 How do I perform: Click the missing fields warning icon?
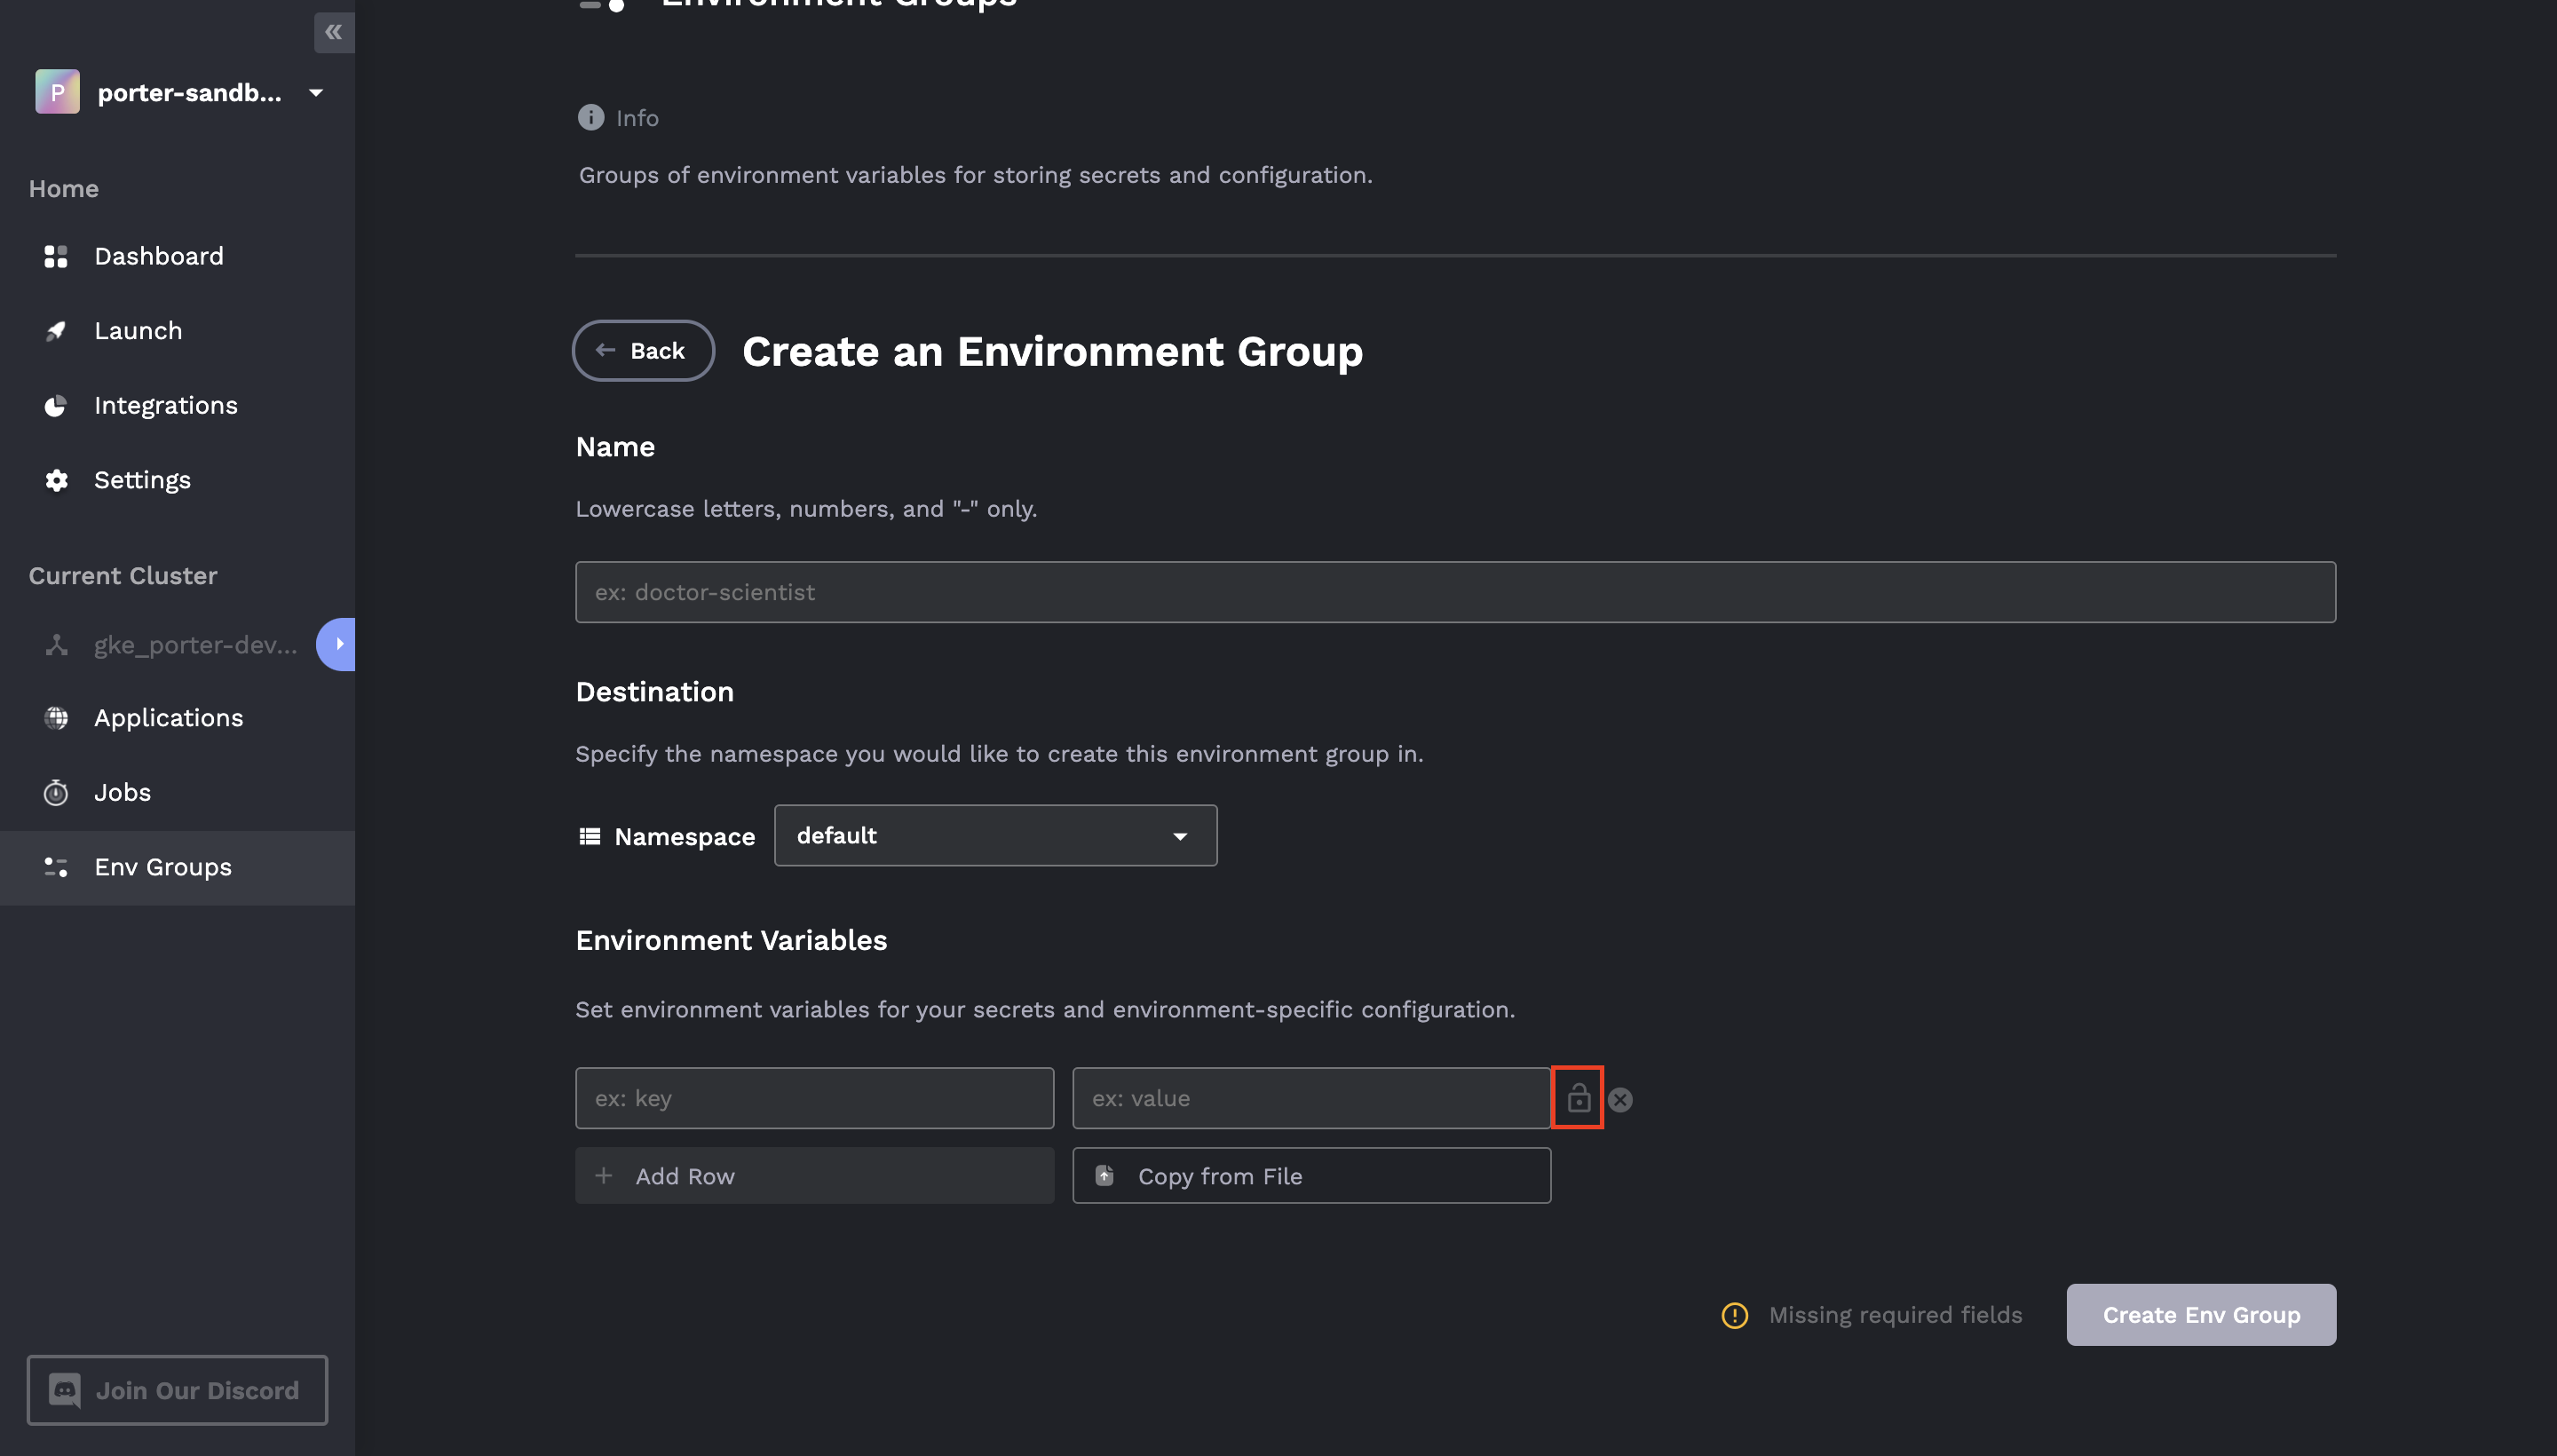click(x=1734, y=1315)
